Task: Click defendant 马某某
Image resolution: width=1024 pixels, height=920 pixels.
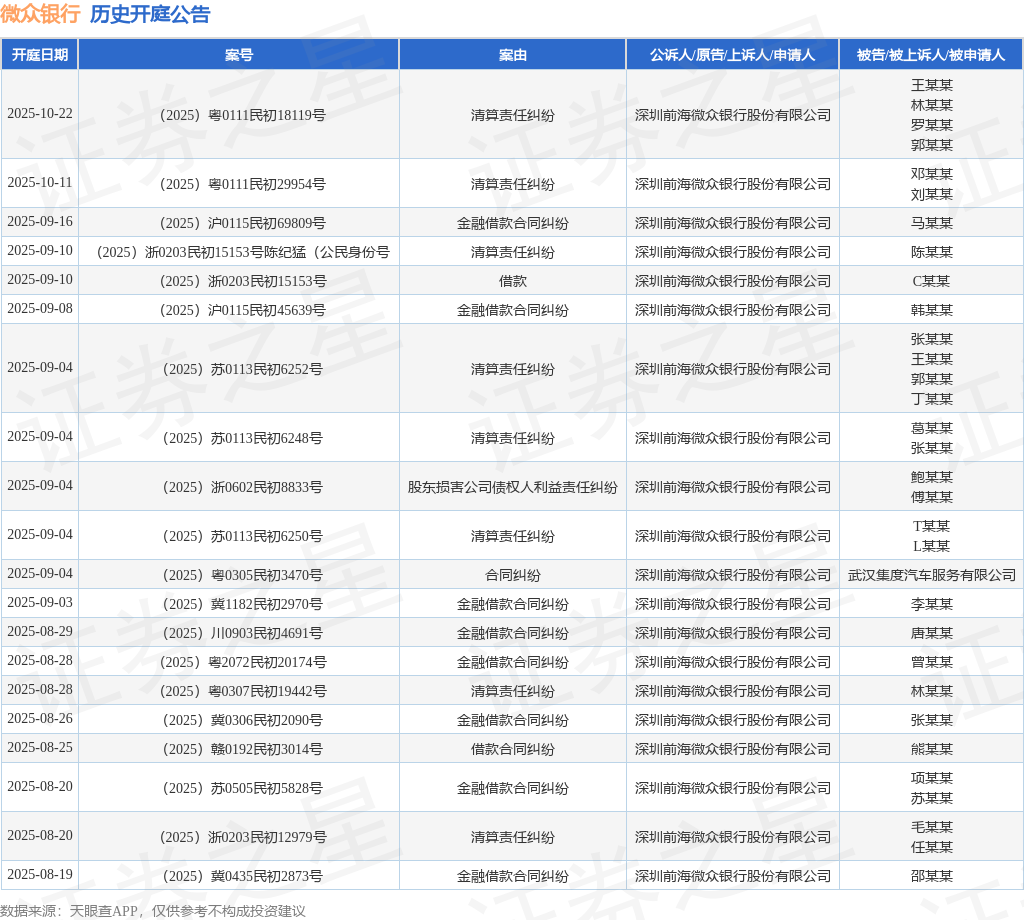Action: (x=931, y=223)
